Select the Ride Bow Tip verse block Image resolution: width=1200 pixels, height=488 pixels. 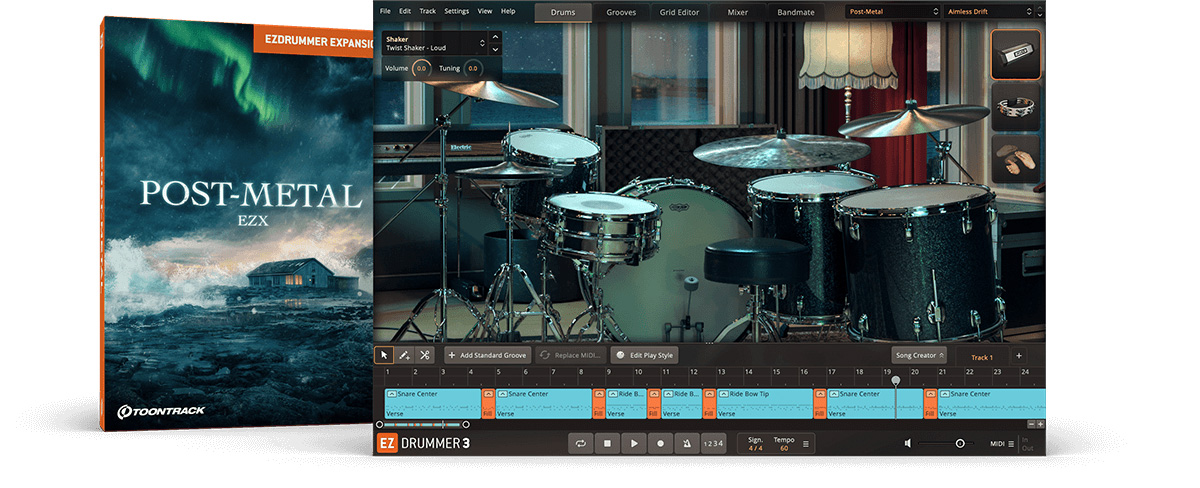click(x=763, y=403)
